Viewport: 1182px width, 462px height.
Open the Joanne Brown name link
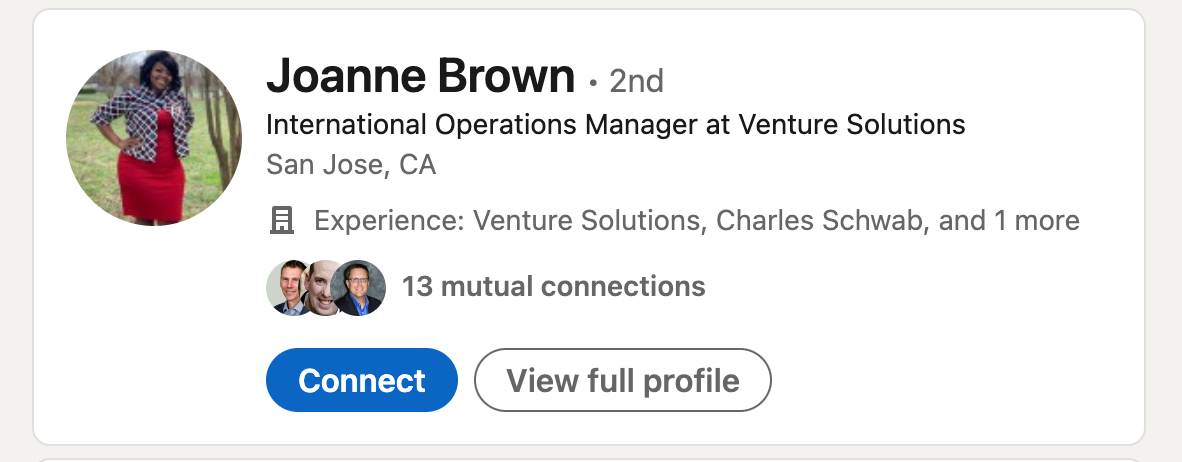point(421,77)
